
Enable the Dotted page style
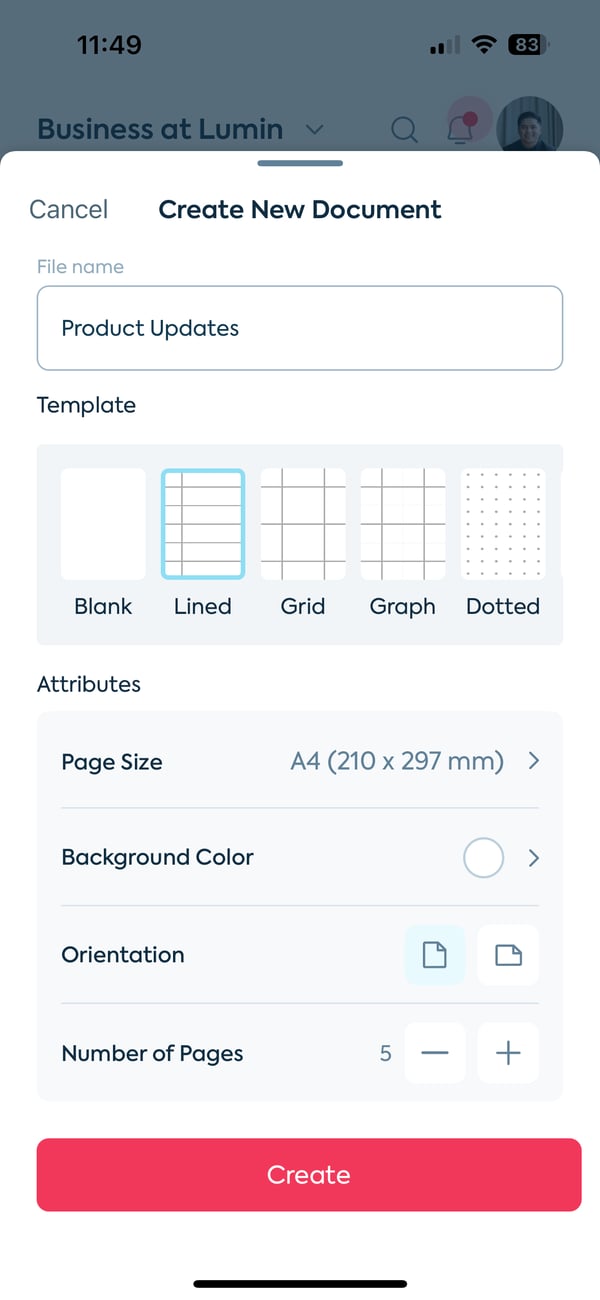[x=502, y=523]
